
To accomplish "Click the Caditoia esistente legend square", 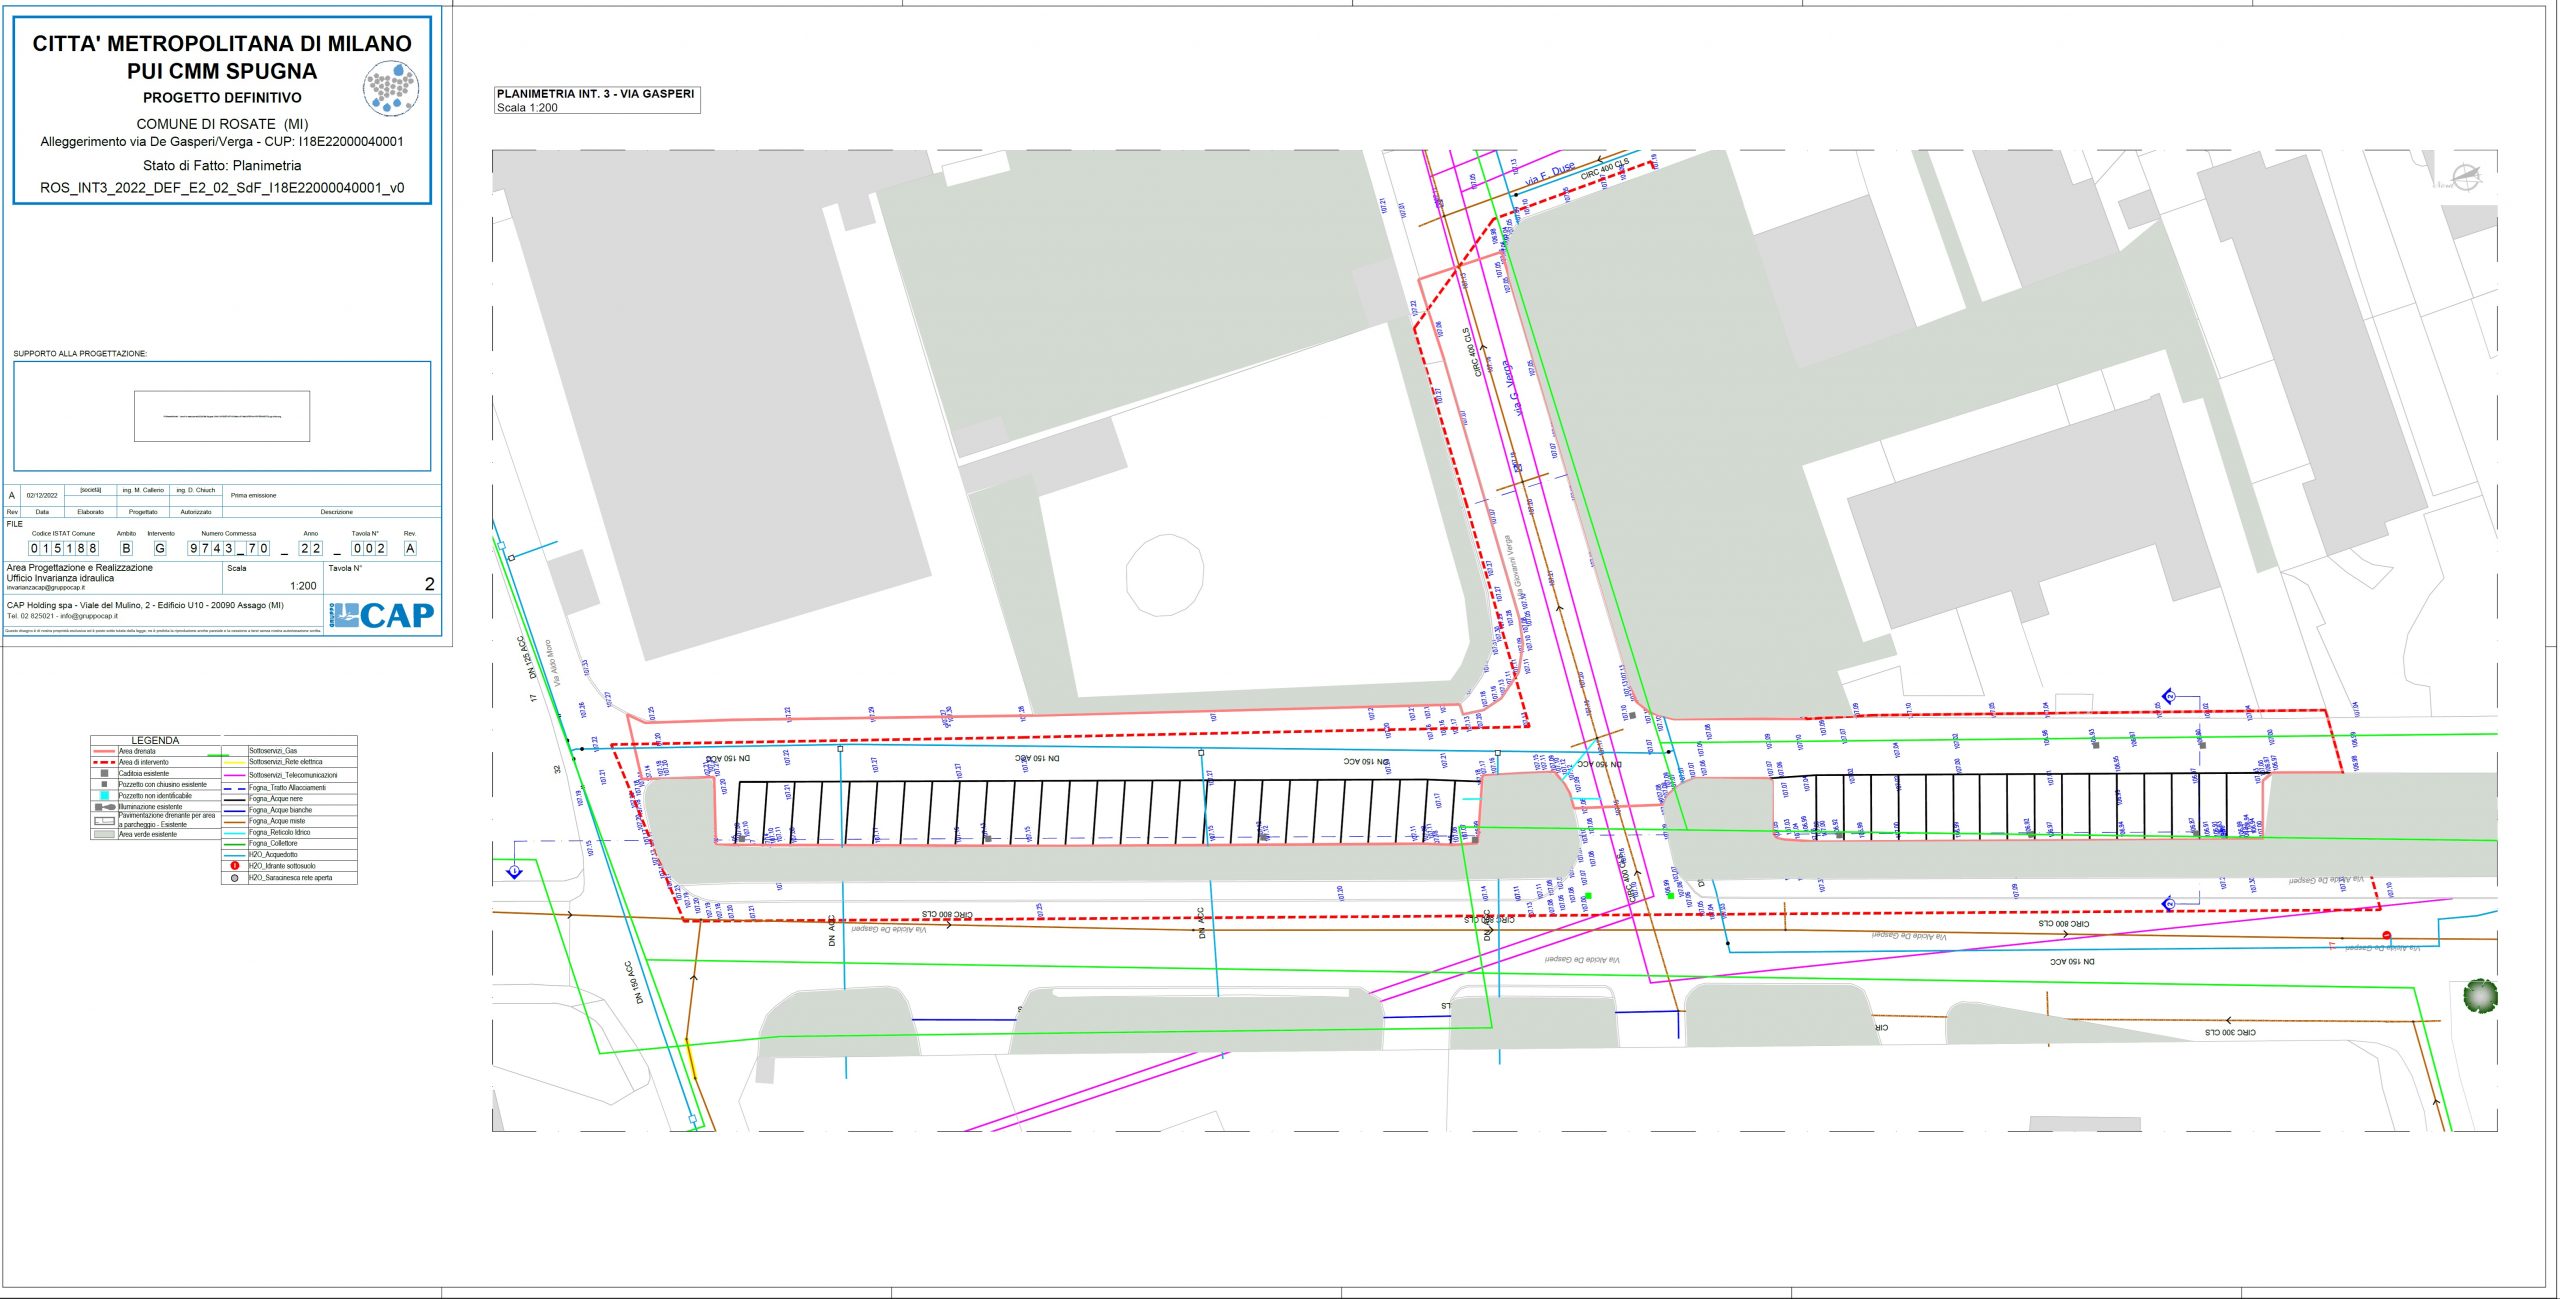I will (104, 773).
